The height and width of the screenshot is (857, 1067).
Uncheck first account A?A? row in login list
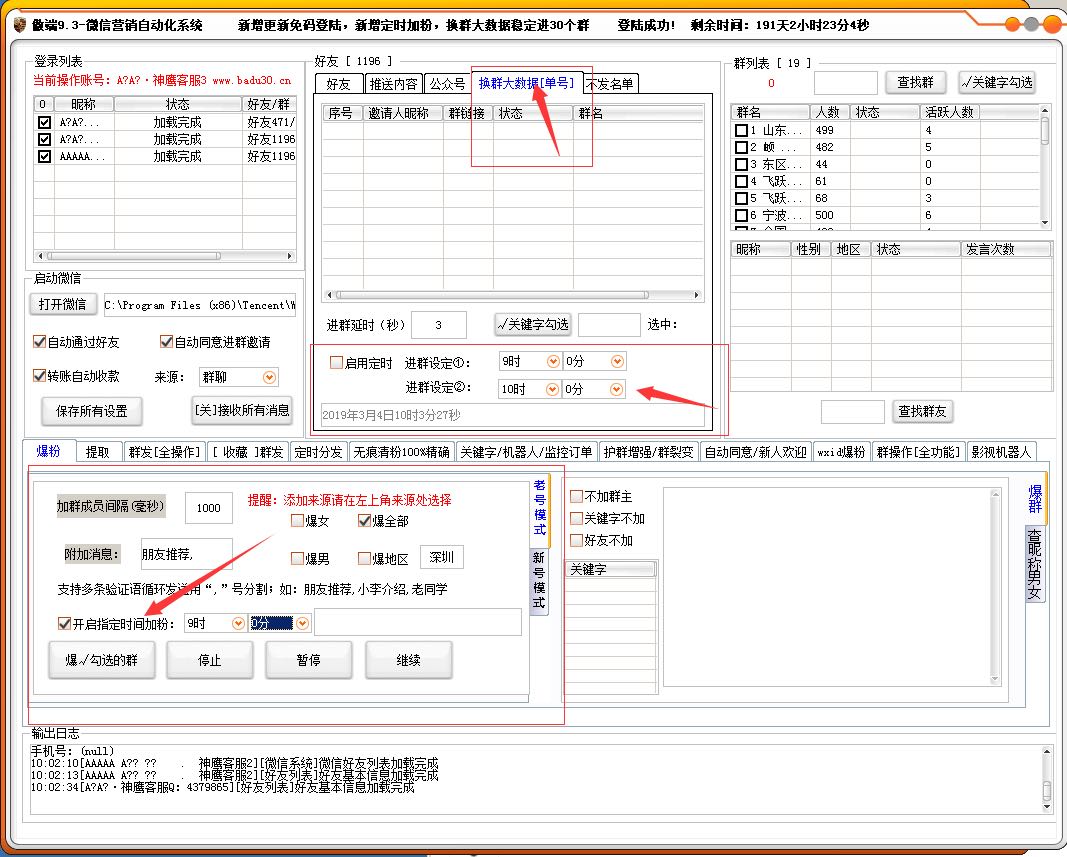[44, 123]
